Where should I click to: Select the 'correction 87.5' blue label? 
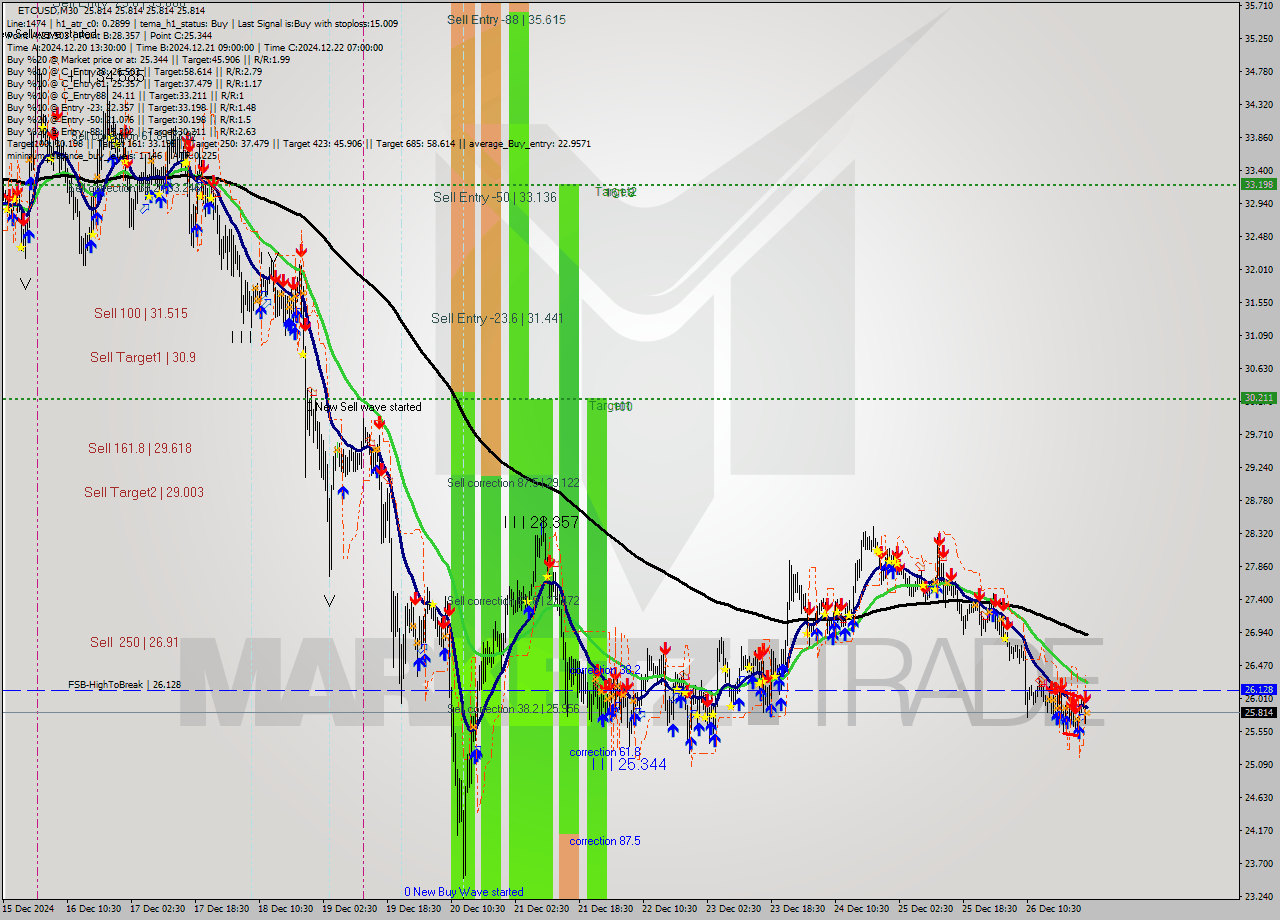click(x=605, y=841)
